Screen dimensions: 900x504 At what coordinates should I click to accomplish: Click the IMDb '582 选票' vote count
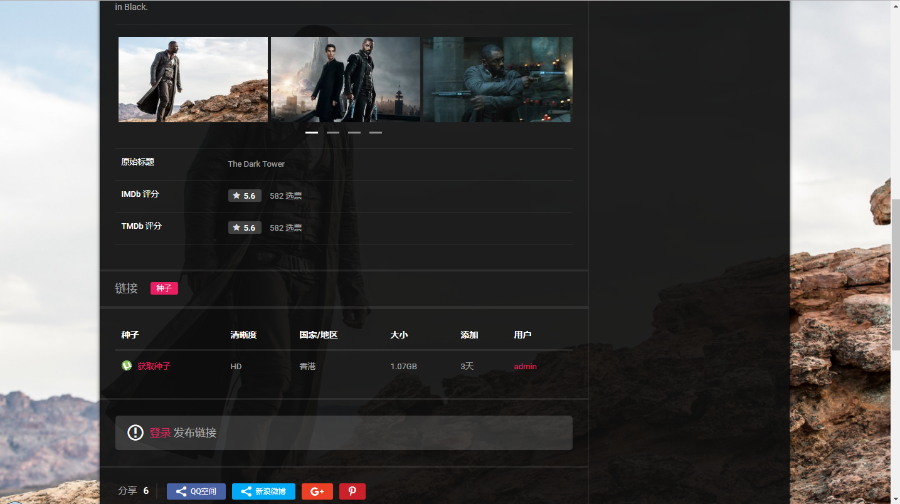tap(285, 196)
